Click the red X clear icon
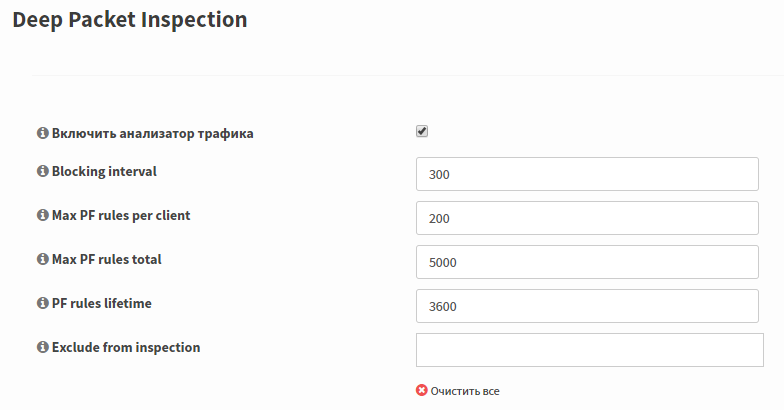The height and width of the screenshot is (410, 784). (x=422, y=390)
